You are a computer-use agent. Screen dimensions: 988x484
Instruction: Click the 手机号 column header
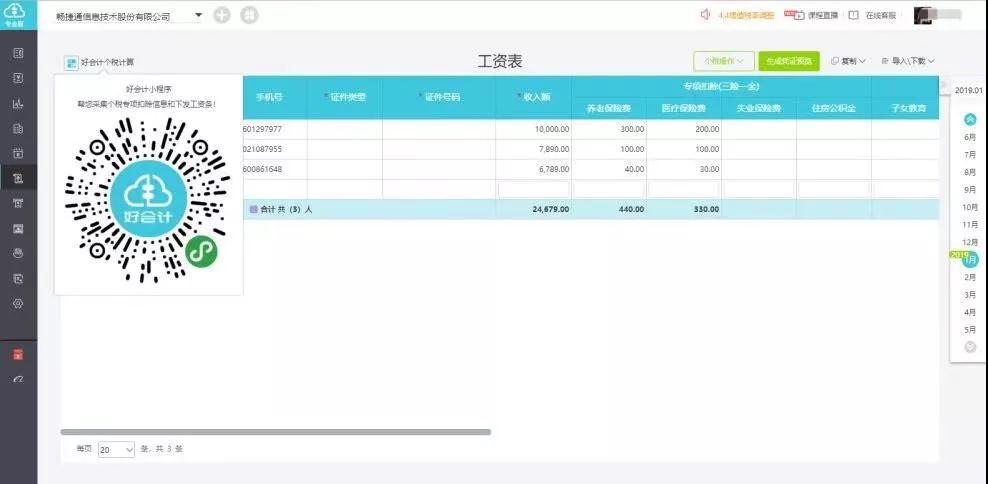(x=269, y=97)
